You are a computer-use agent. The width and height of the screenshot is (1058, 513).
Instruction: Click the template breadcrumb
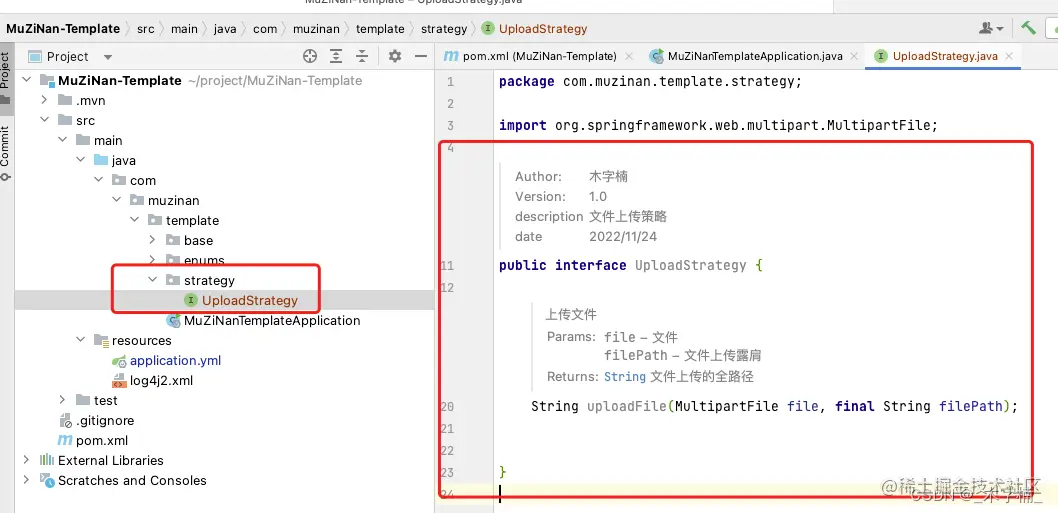point(381,29)
